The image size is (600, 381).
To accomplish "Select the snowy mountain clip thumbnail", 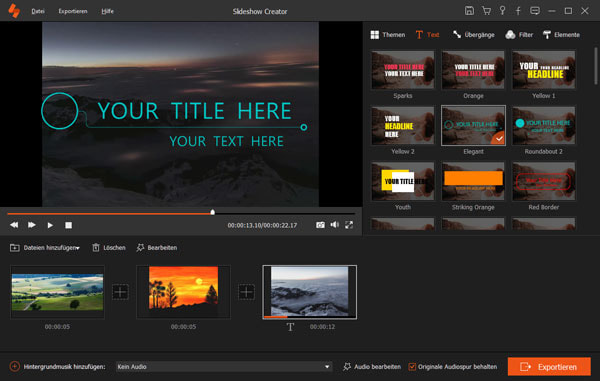I will click(x=310, y=292).
